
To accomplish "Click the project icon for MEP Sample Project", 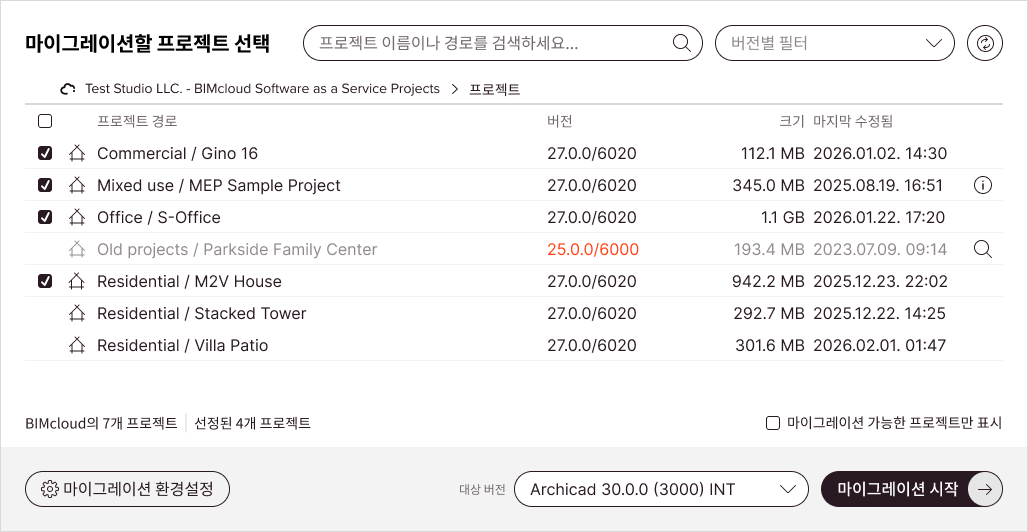I will 77,186.
